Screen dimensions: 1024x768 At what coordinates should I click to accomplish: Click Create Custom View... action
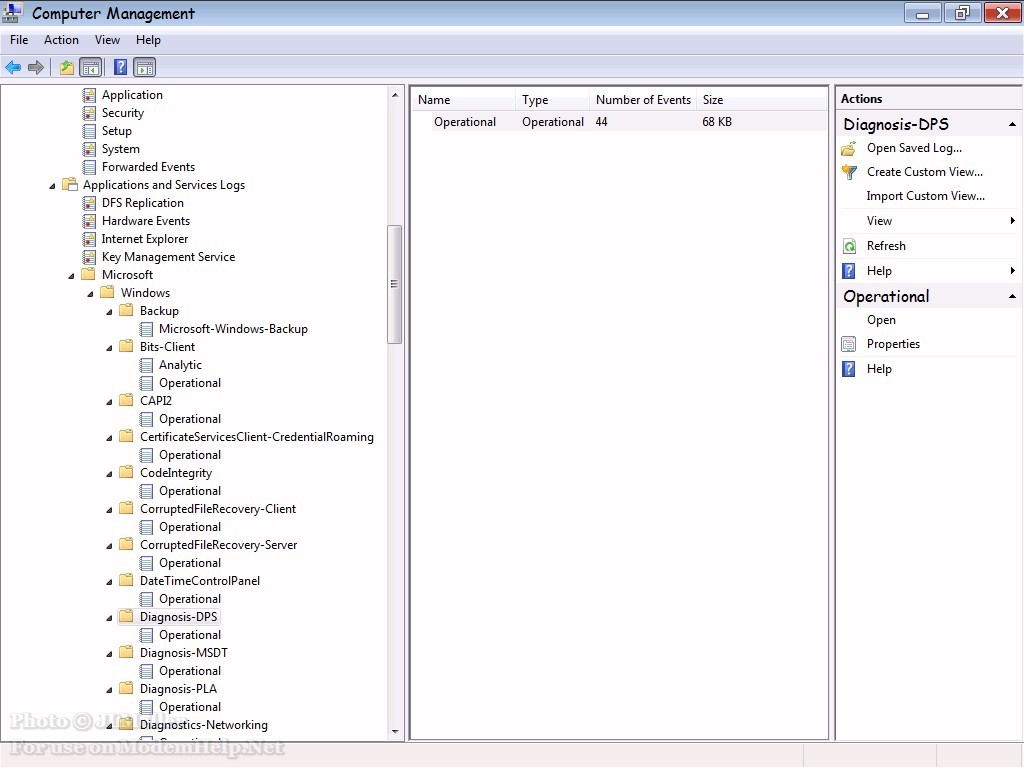925,172
